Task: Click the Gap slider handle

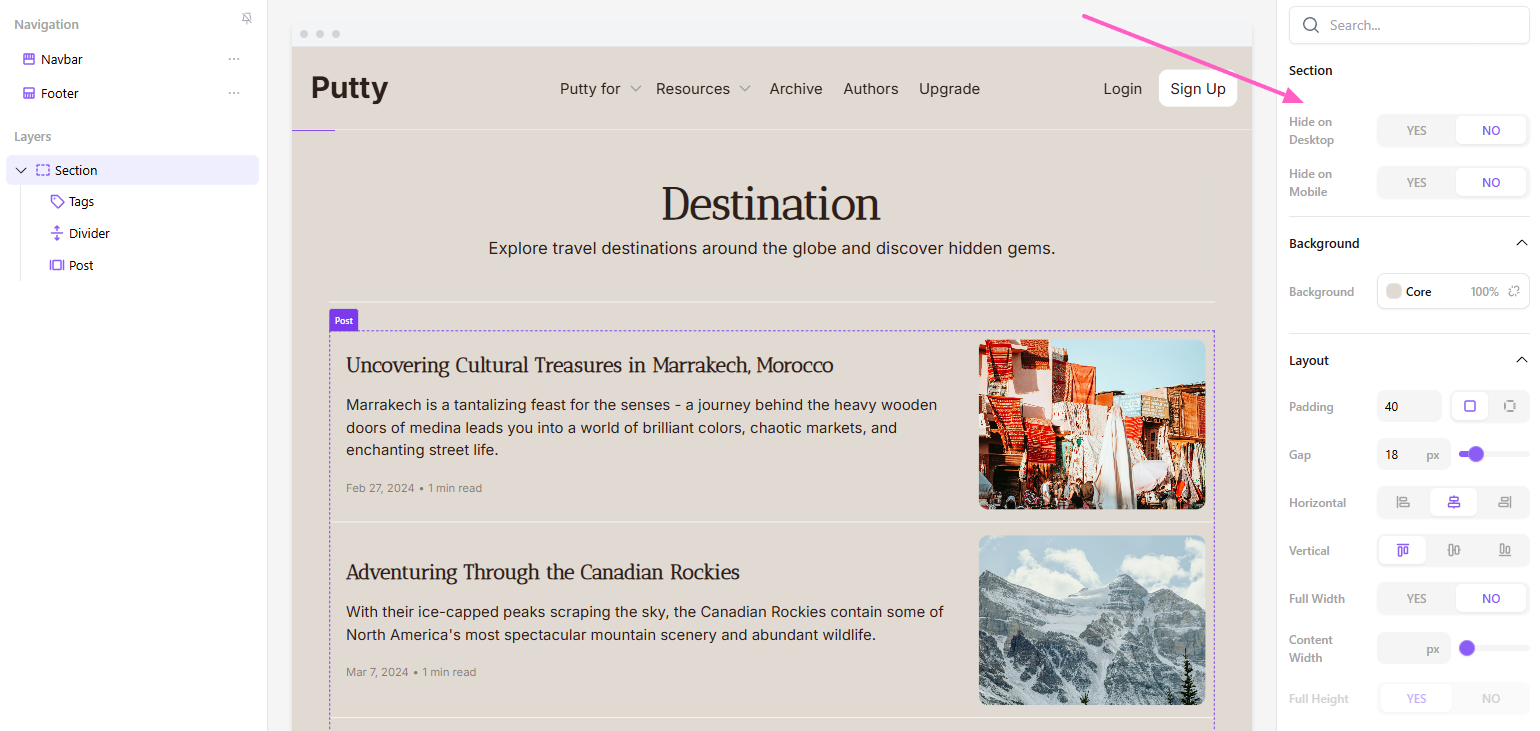Action: (x=1475, y=454)
